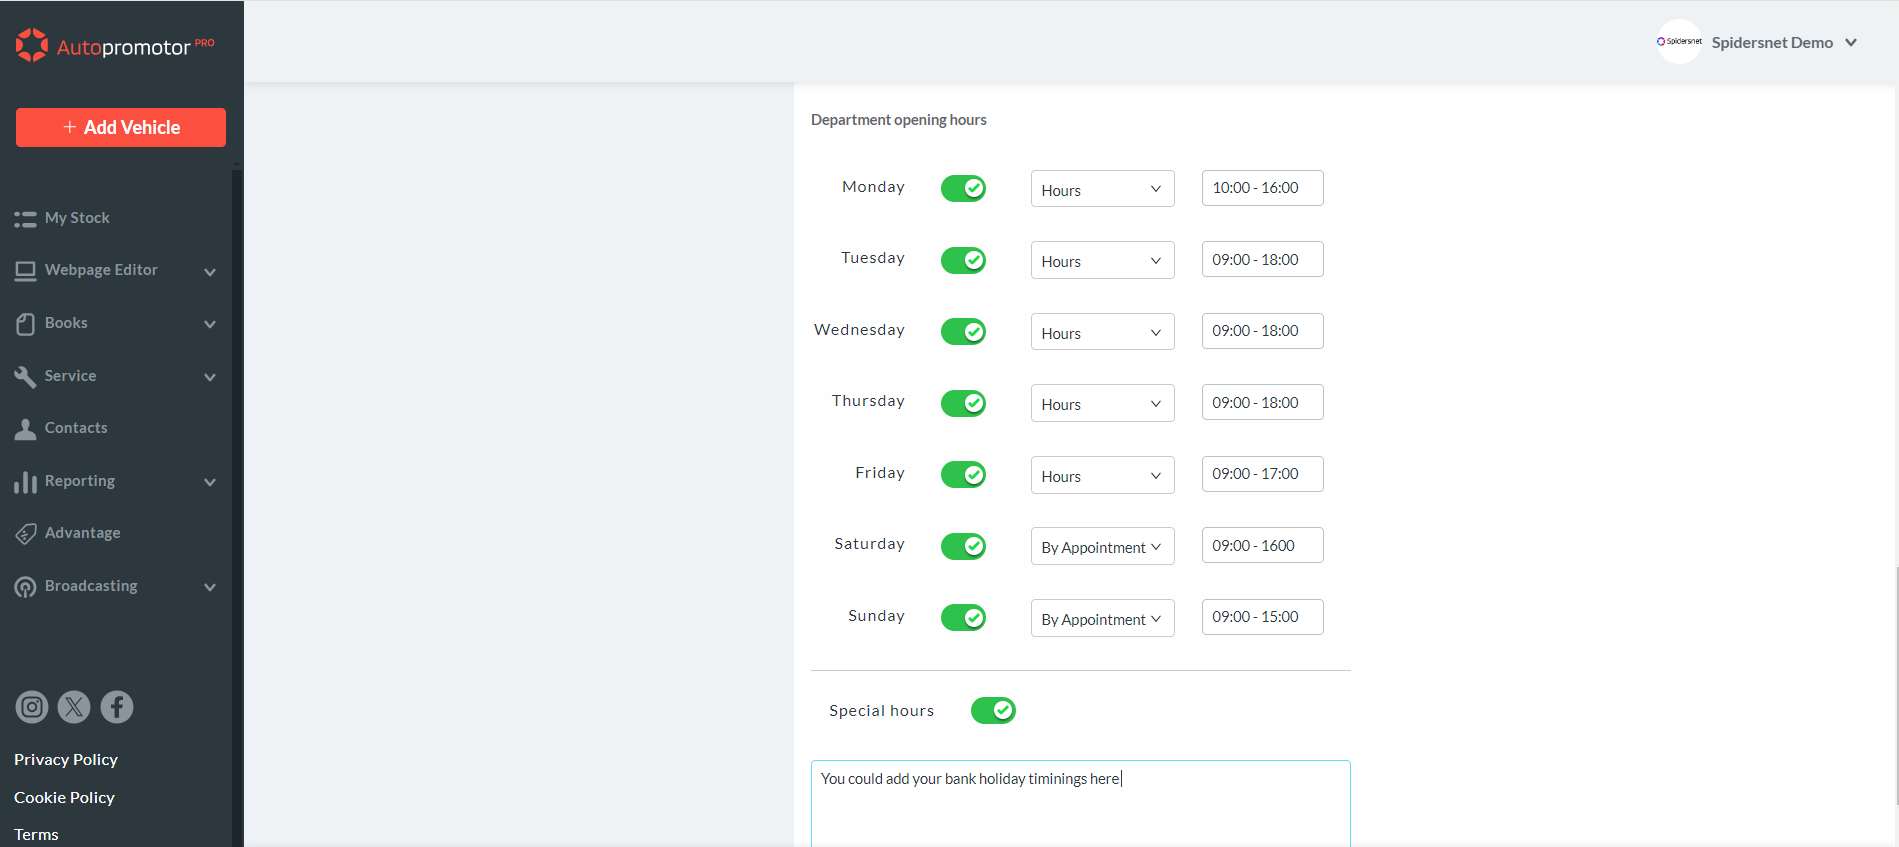The image size is (1899, 847).
Task: Click the Autopromotor logo
Action: pyautogui.click(x=114, y=46)
